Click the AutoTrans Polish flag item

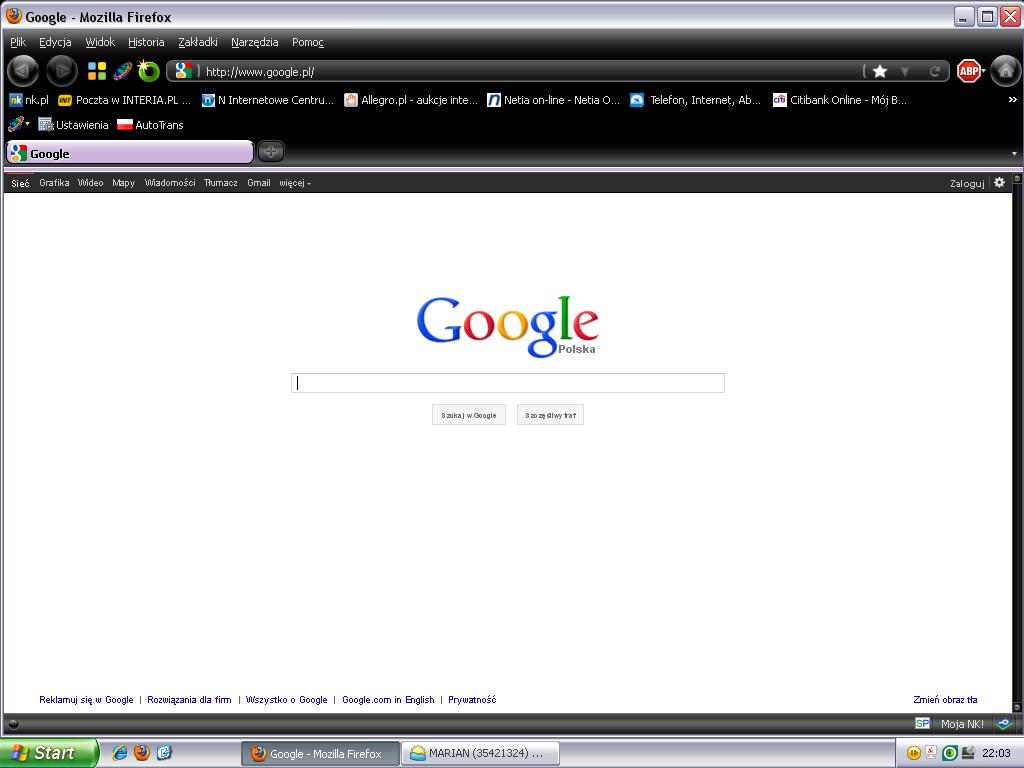[x=150, y=125]
